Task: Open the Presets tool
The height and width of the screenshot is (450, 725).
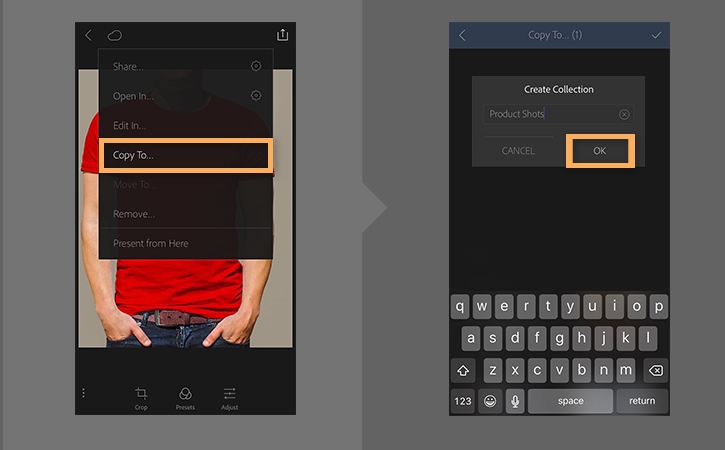Action: (185, 399)
